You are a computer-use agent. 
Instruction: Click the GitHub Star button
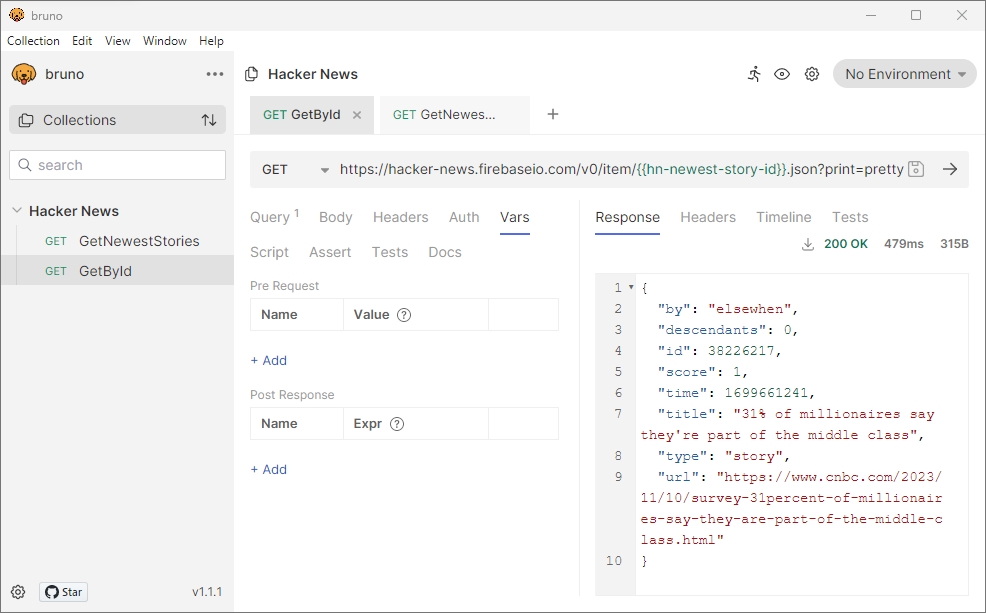coord(64,592)
